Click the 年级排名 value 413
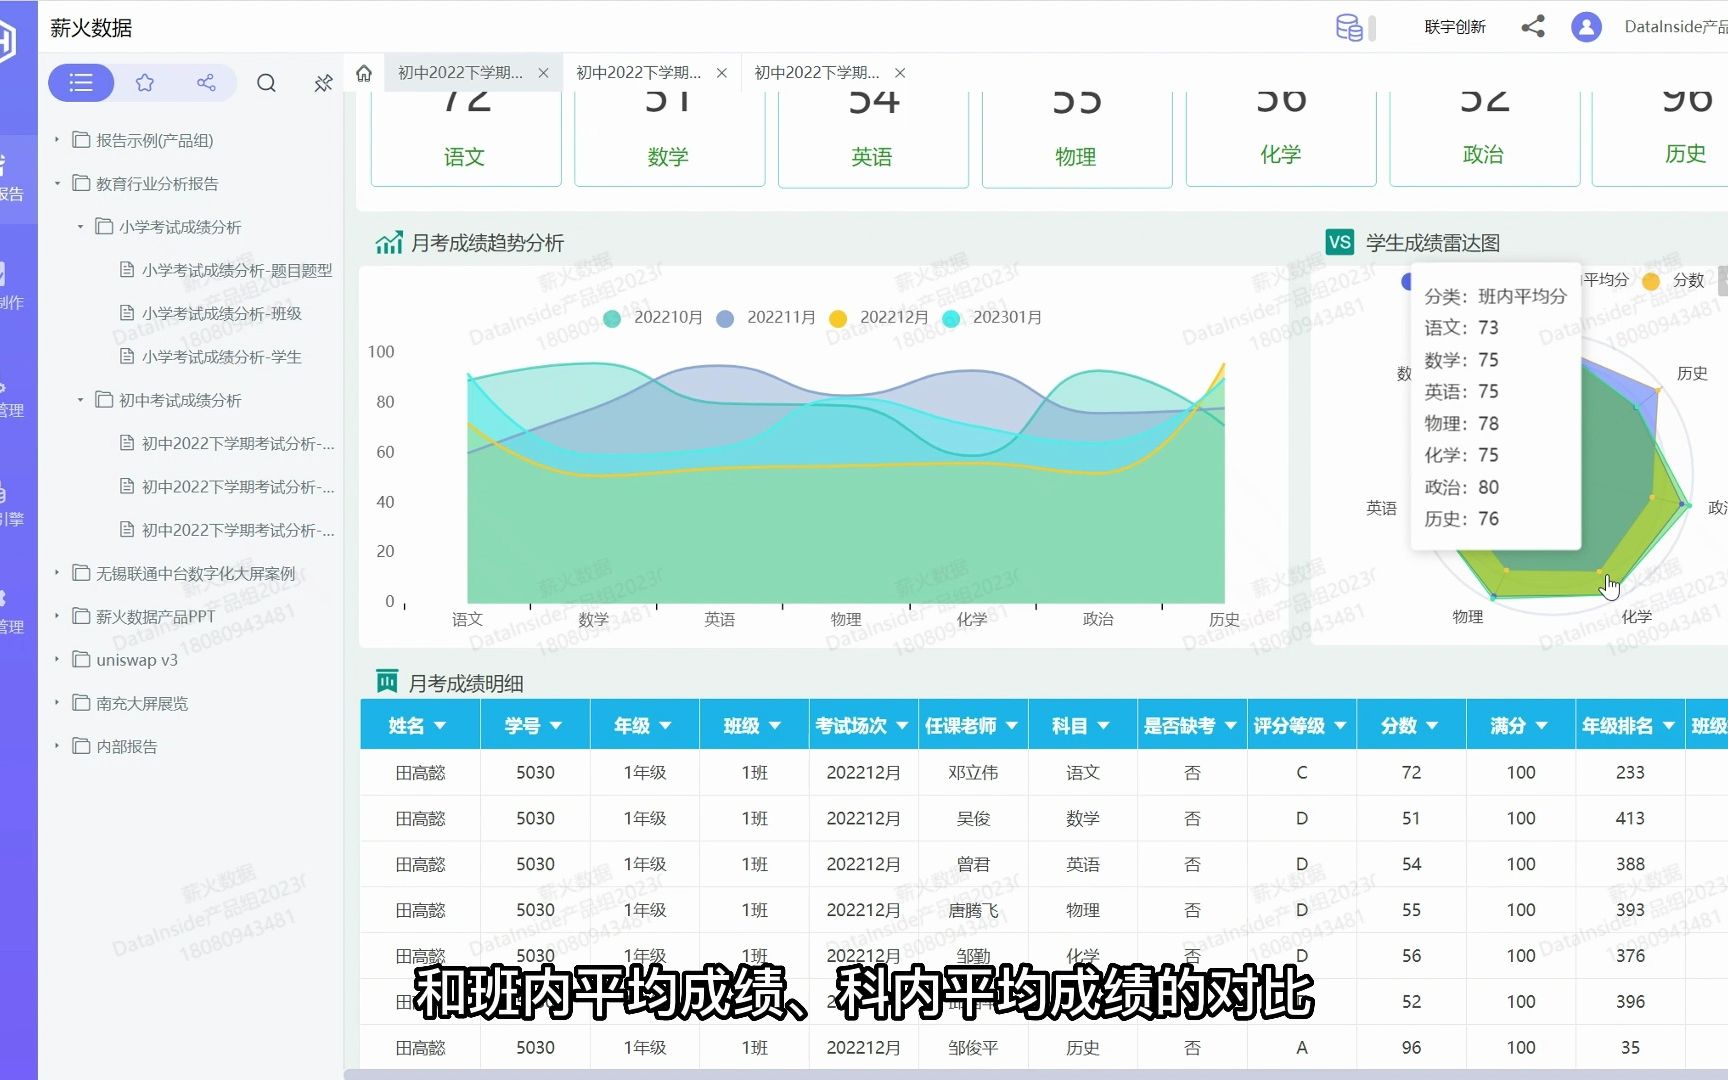Screen dimensions: 1728x1080 1630,819
